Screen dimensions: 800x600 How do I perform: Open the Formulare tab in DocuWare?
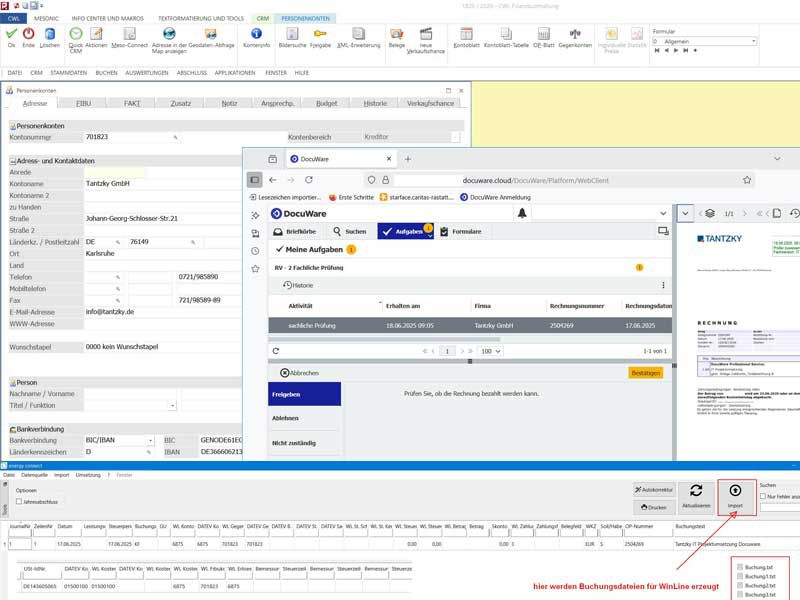[x=461, y=232]
